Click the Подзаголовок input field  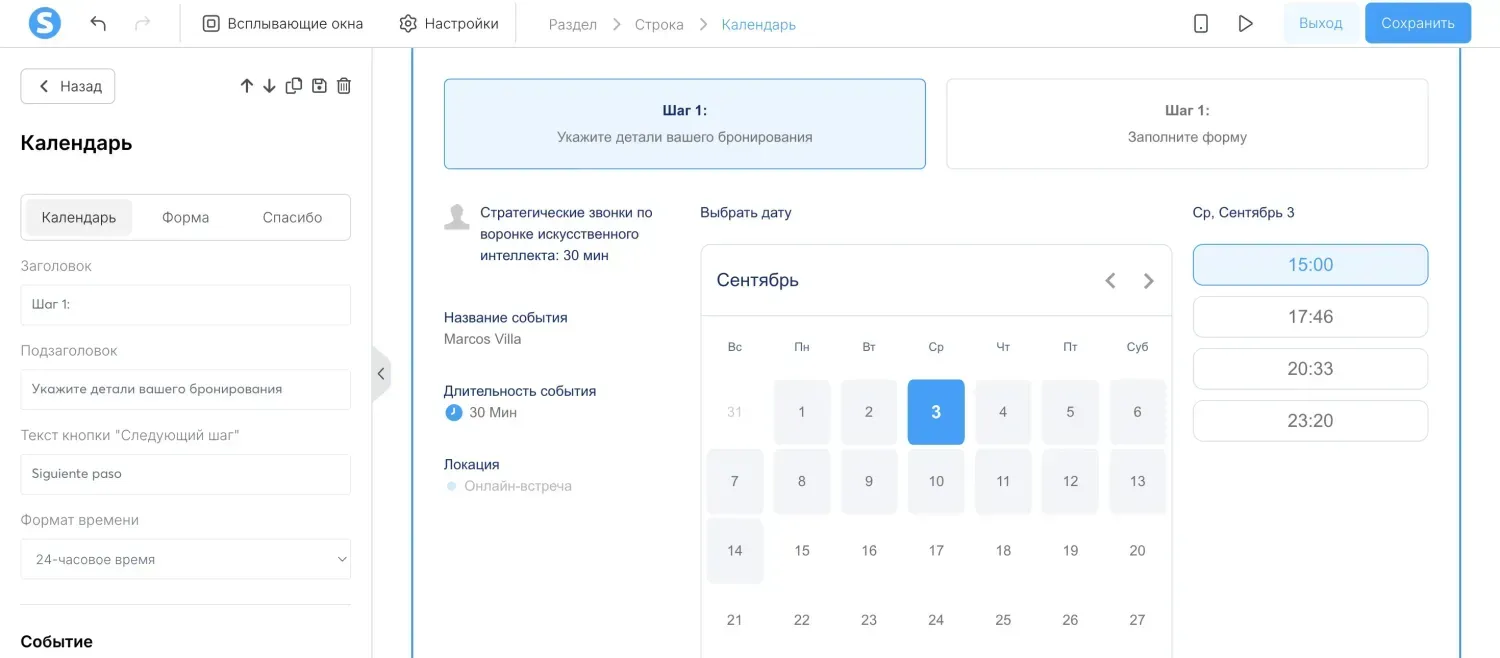point(185,390)
